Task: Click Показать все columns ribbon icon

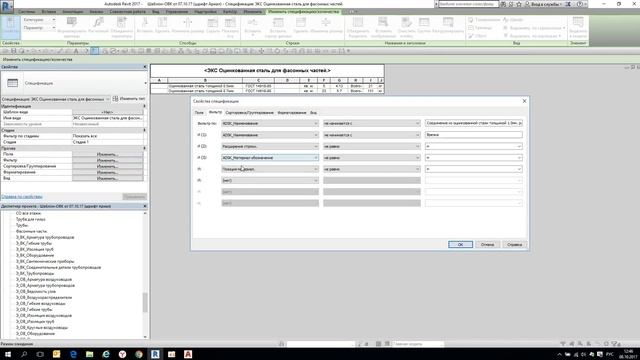Action: (x=230, y=27)
